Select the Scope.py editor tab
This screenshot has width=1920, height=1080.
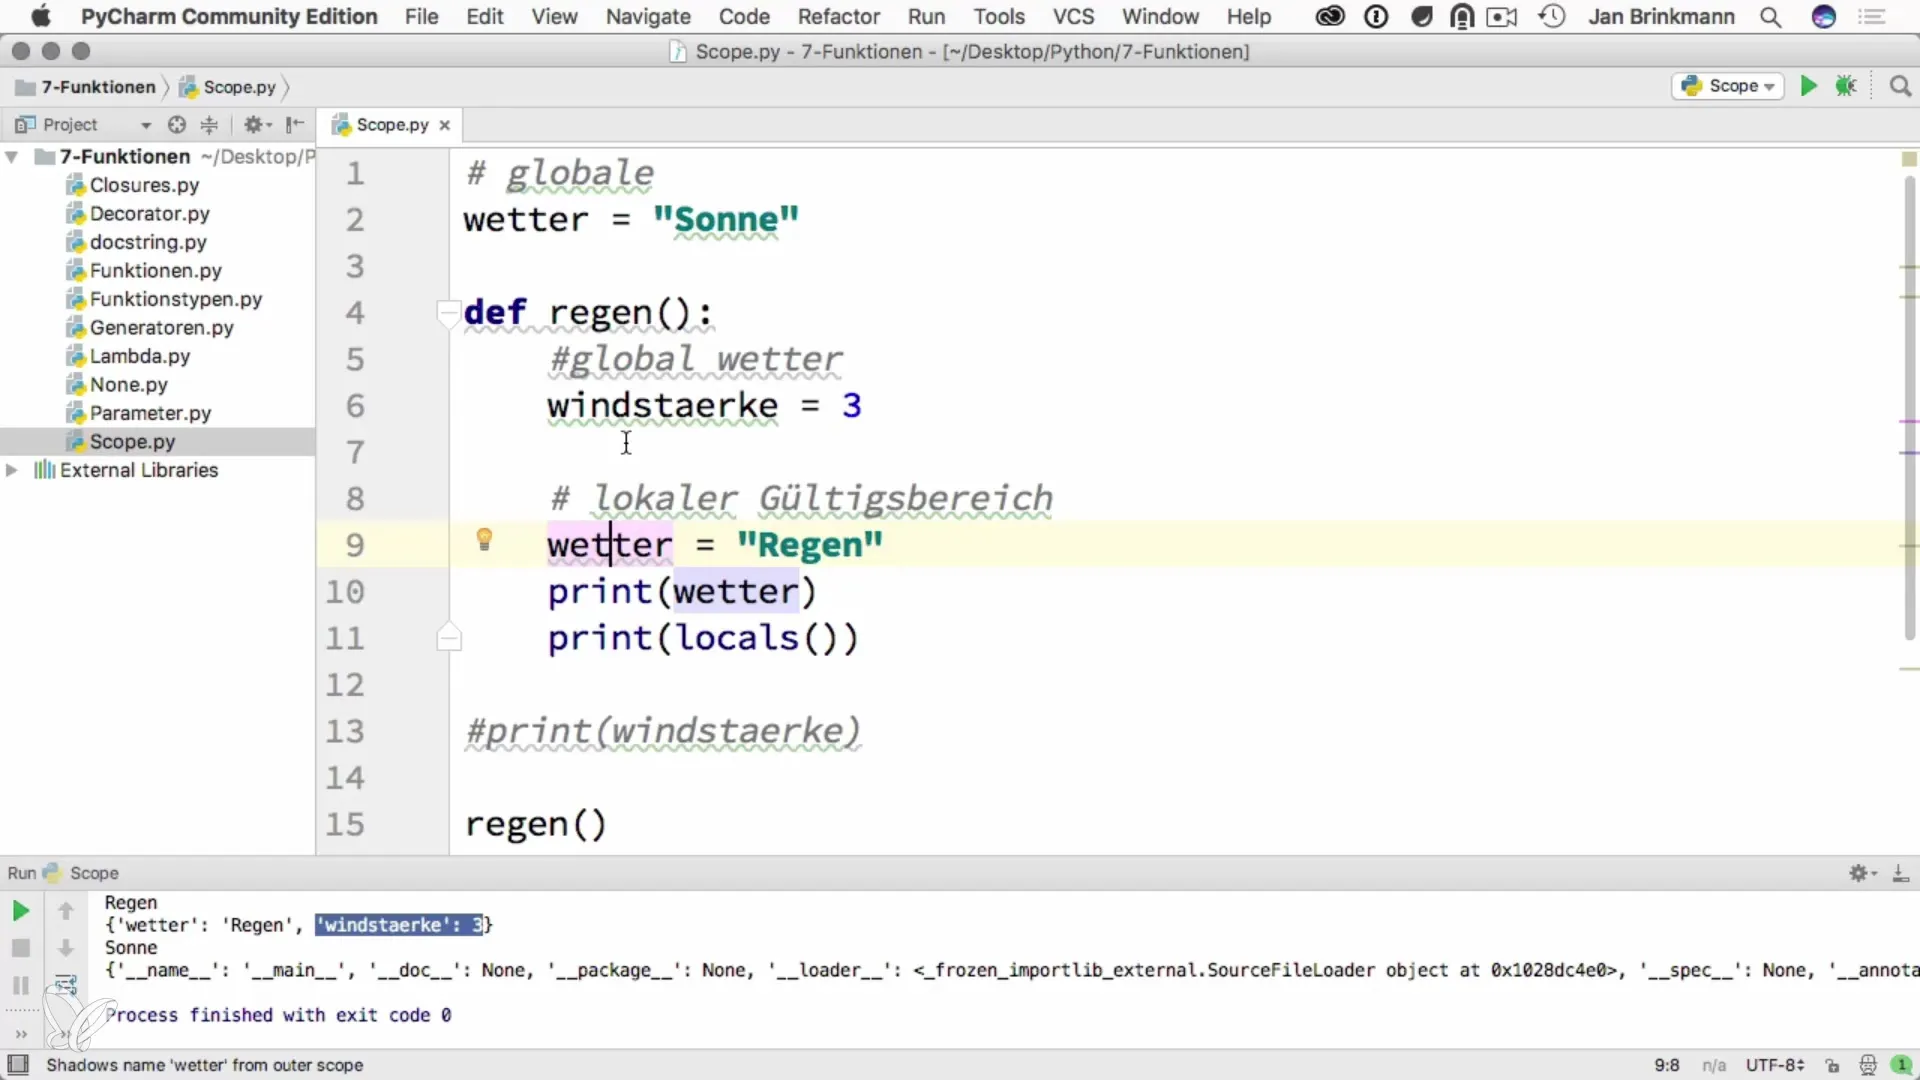pyautogui.click(x=391, y=125)
